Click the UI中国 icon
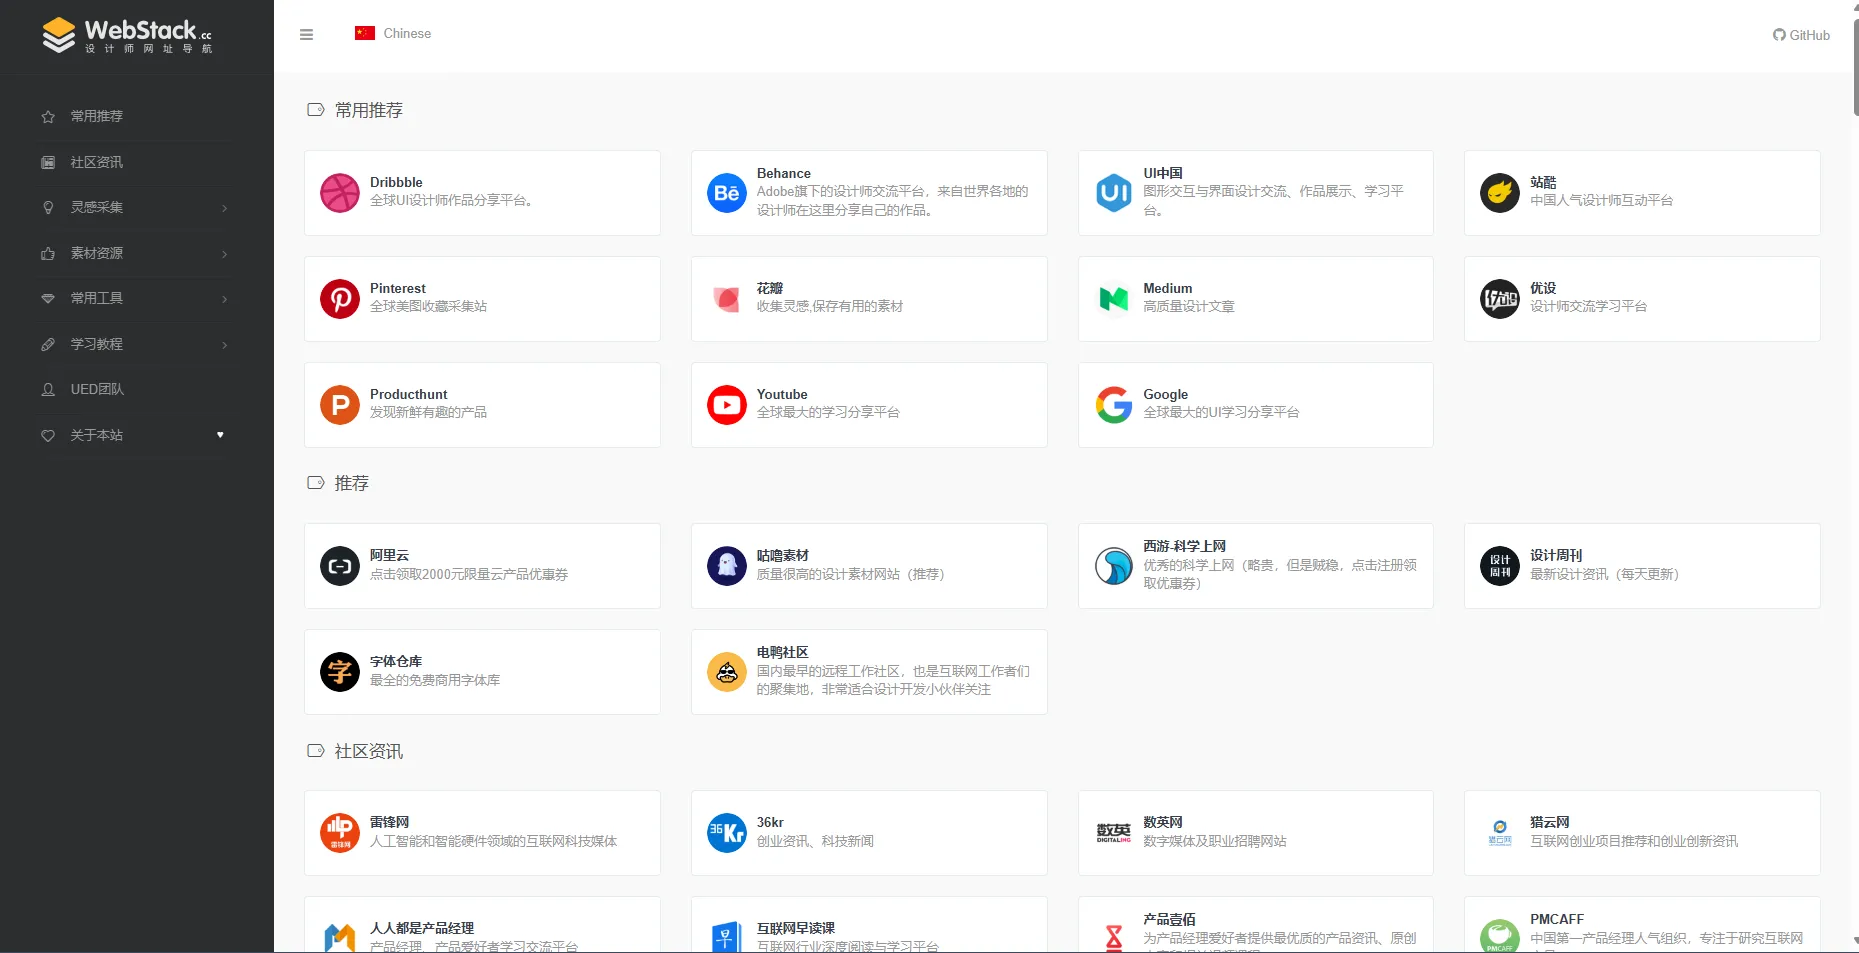Screen dimensions: 1859x953 click(1114, 193)
